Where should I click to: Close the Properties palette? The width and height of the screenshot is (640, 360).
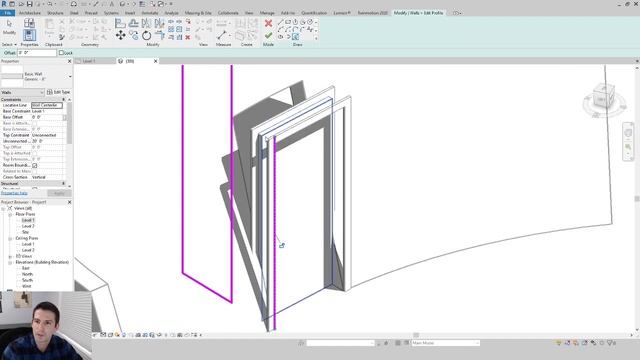coord(69,61)
